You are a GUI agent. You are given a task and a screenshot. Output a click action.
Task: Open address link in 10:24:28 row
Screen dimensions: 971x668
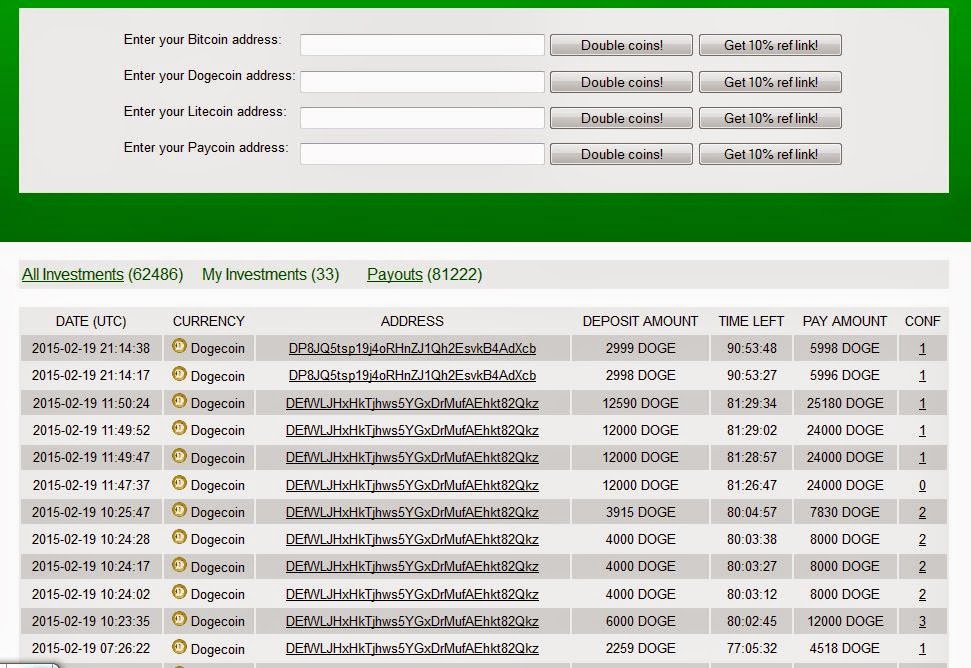tap(412, 540)
